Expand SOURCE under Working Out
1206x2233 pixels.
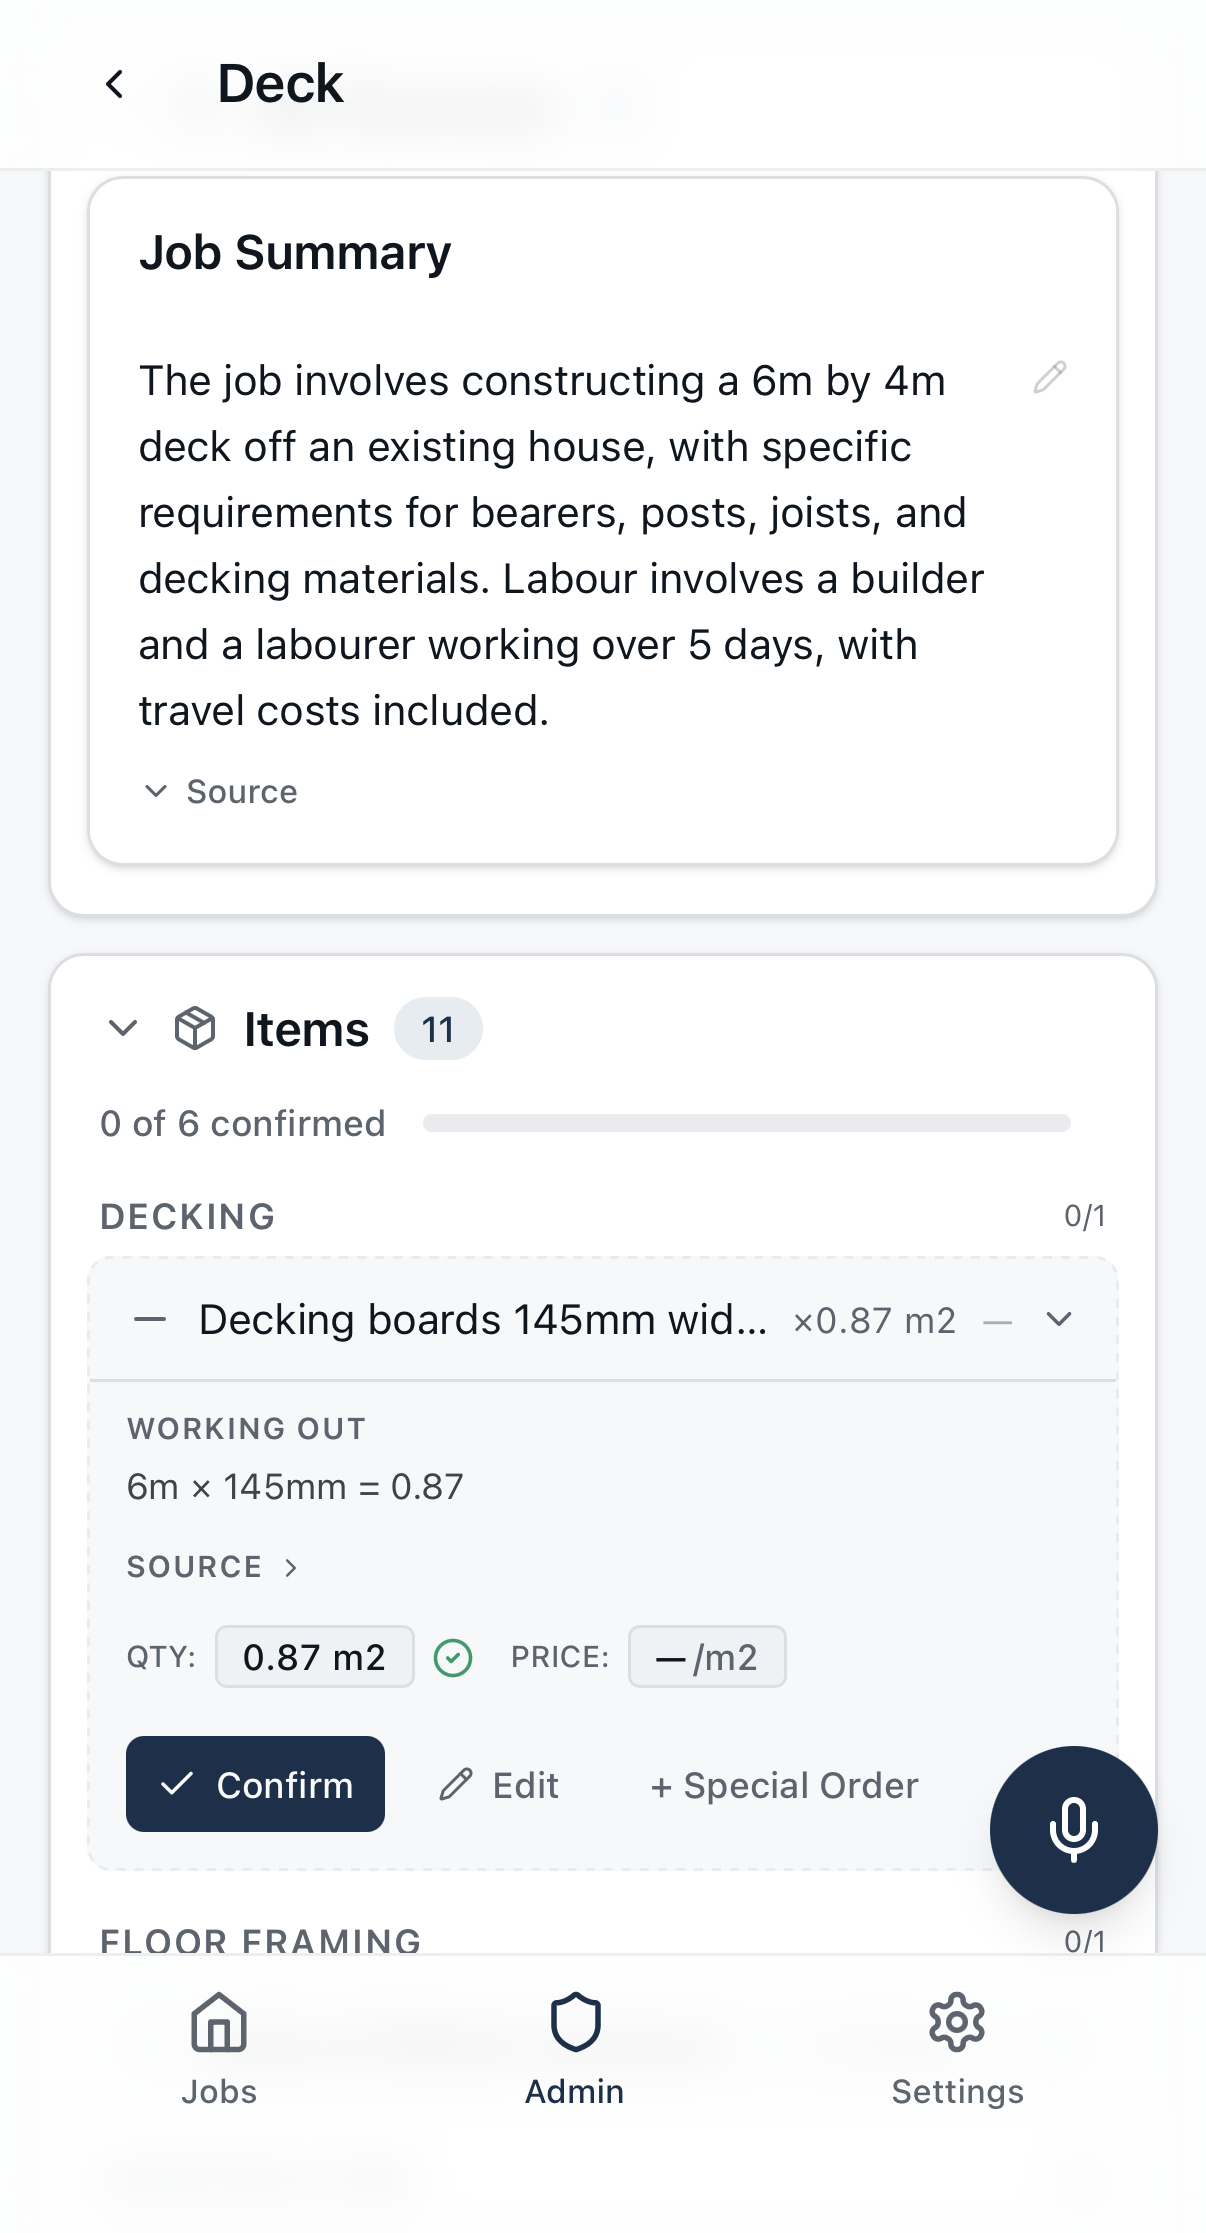pos(212,1567)
